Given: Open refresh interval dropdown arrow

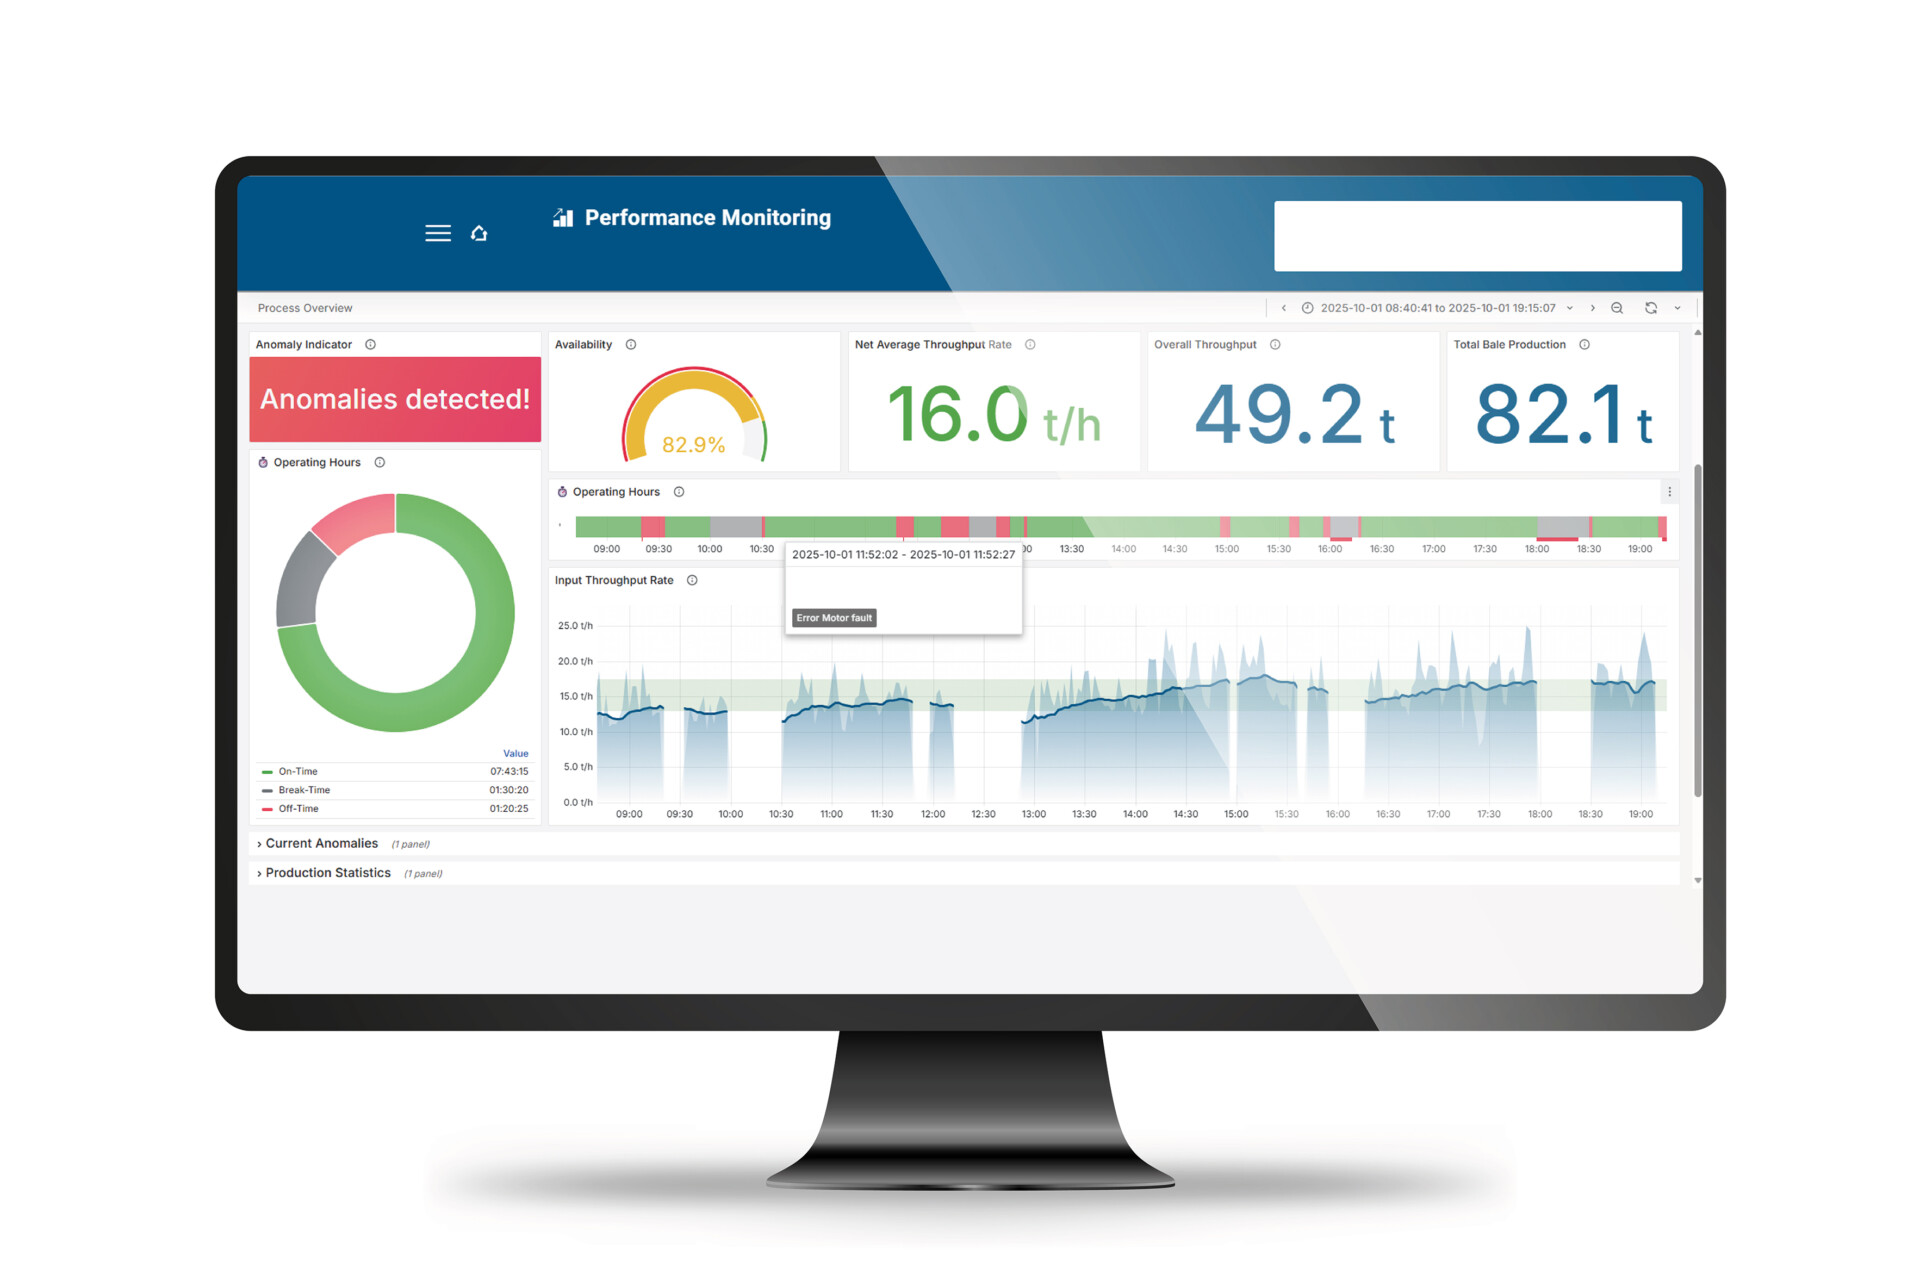Looking at the screenshot, I should tap(1677, 308).
